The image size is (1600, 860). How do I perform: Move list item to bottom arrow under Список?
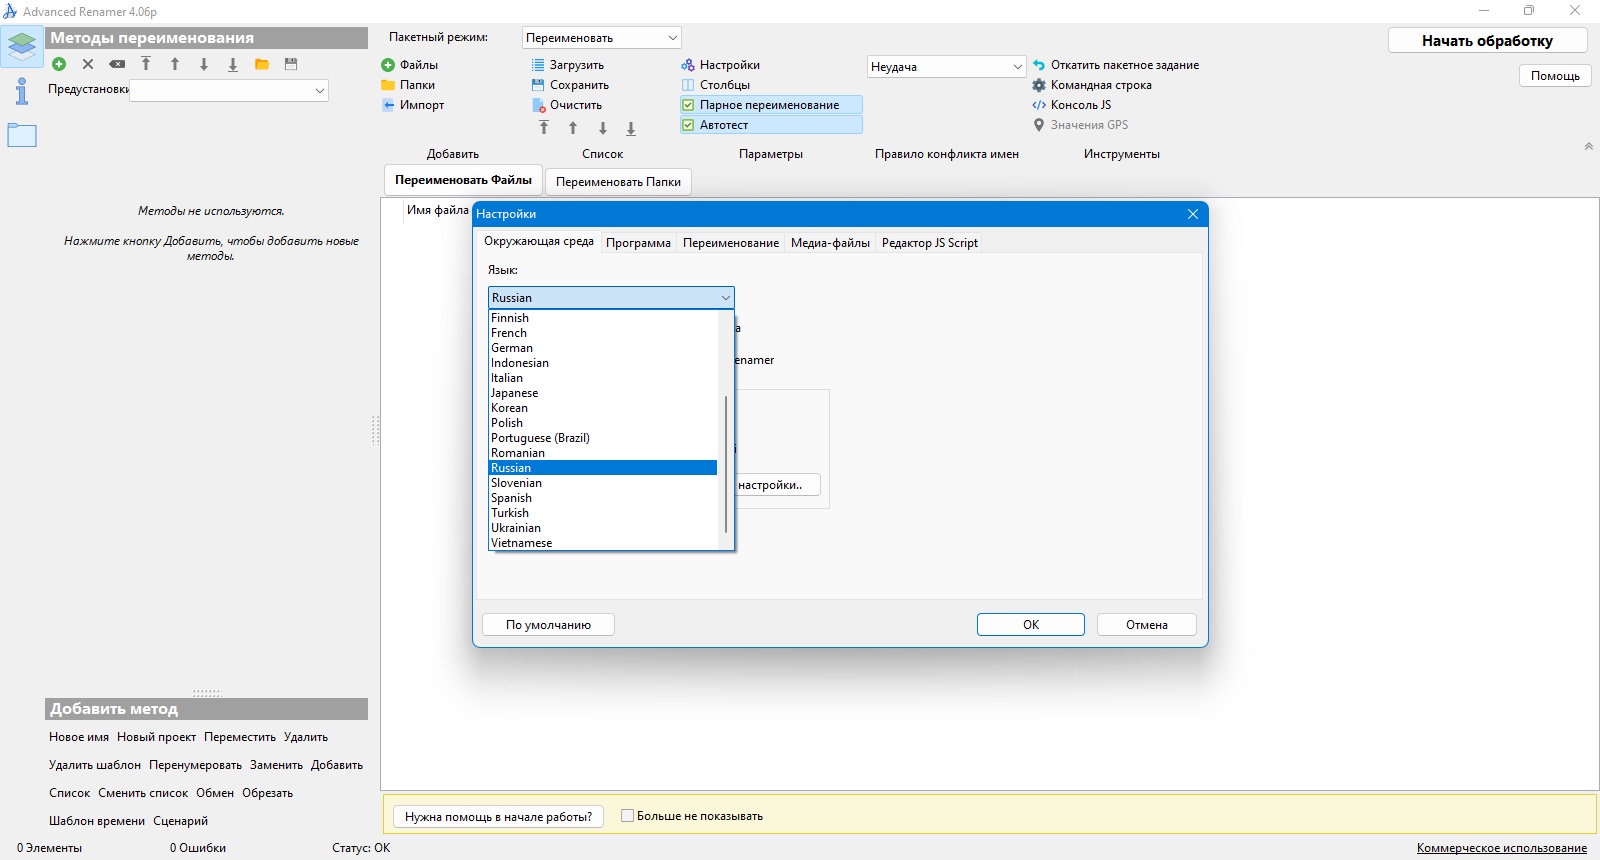click(x=631, y=128)
